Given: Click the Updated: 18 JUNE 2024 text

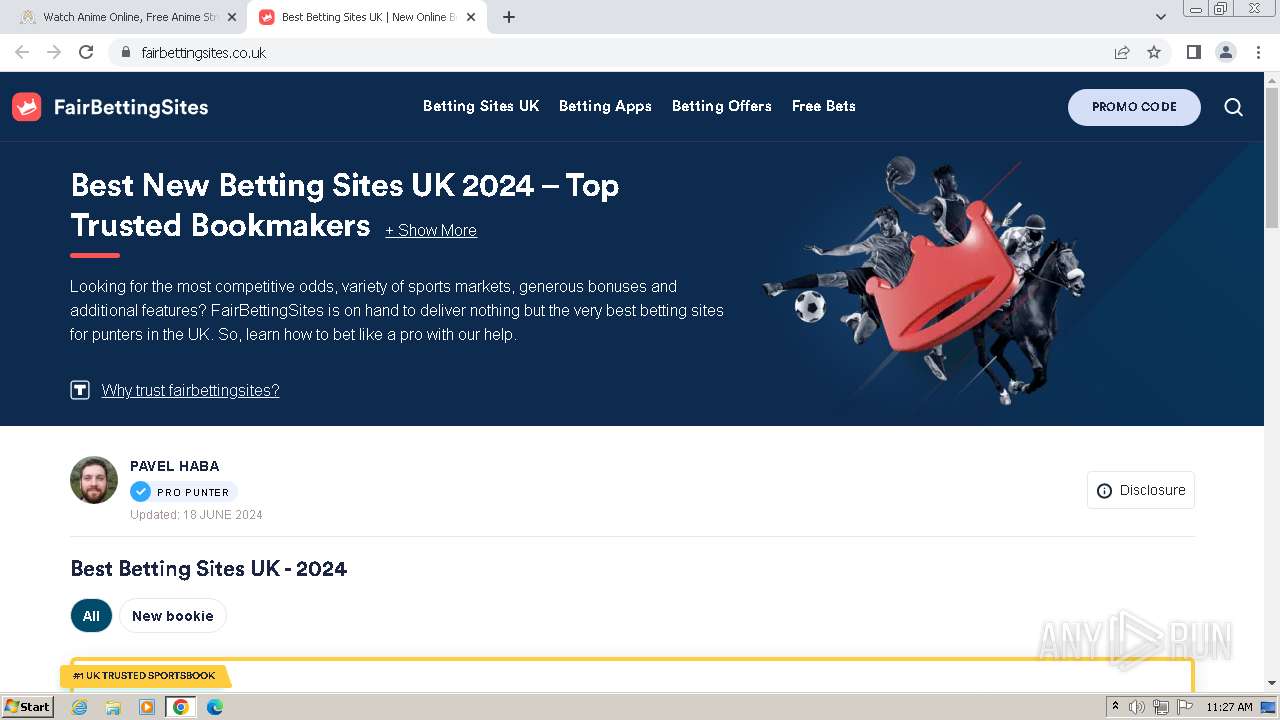Looking at the screenshot, I should pos(196,515).
